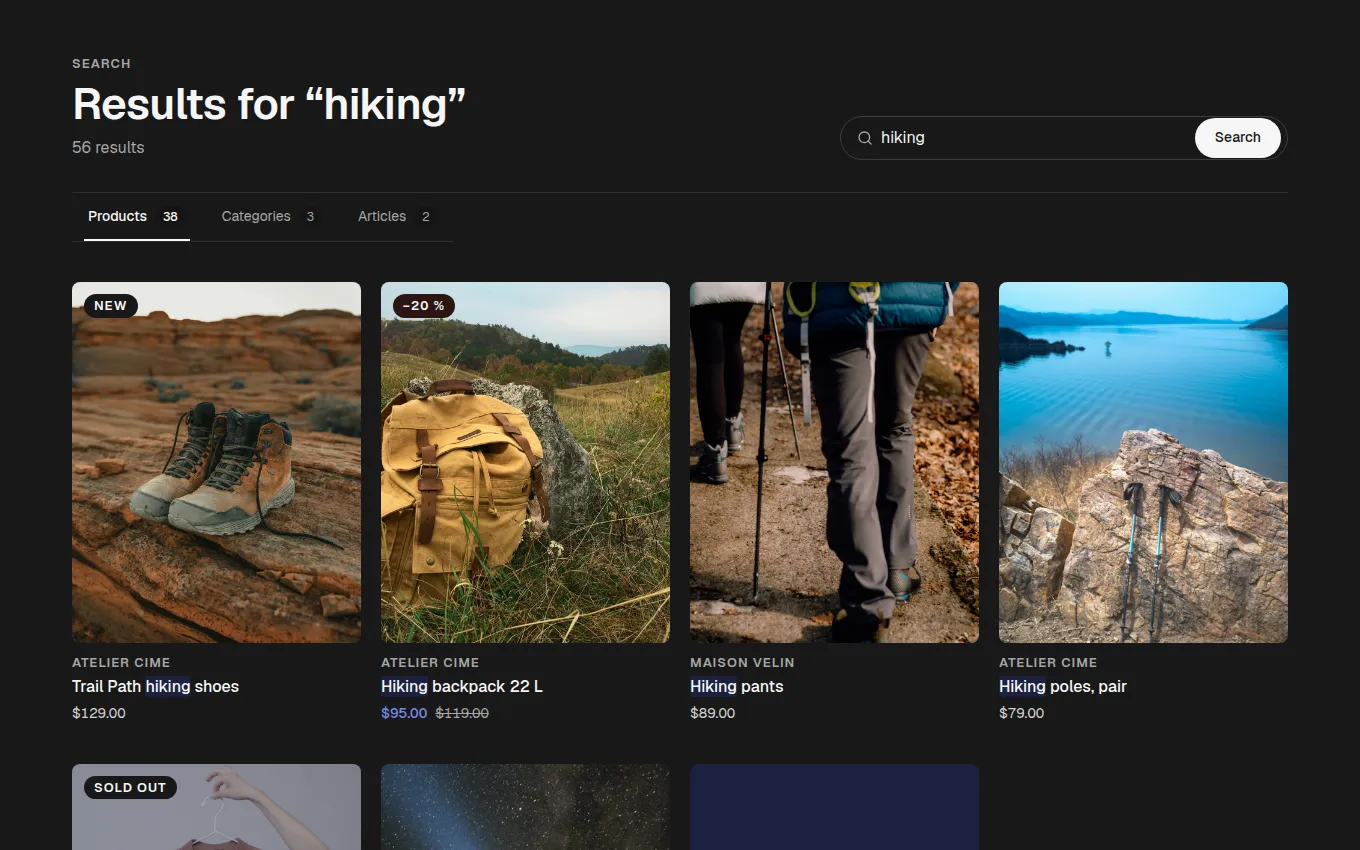Open the sold out clothes hanger thumbnail
The image size is (1360, 850).
[x=216, y=807]
